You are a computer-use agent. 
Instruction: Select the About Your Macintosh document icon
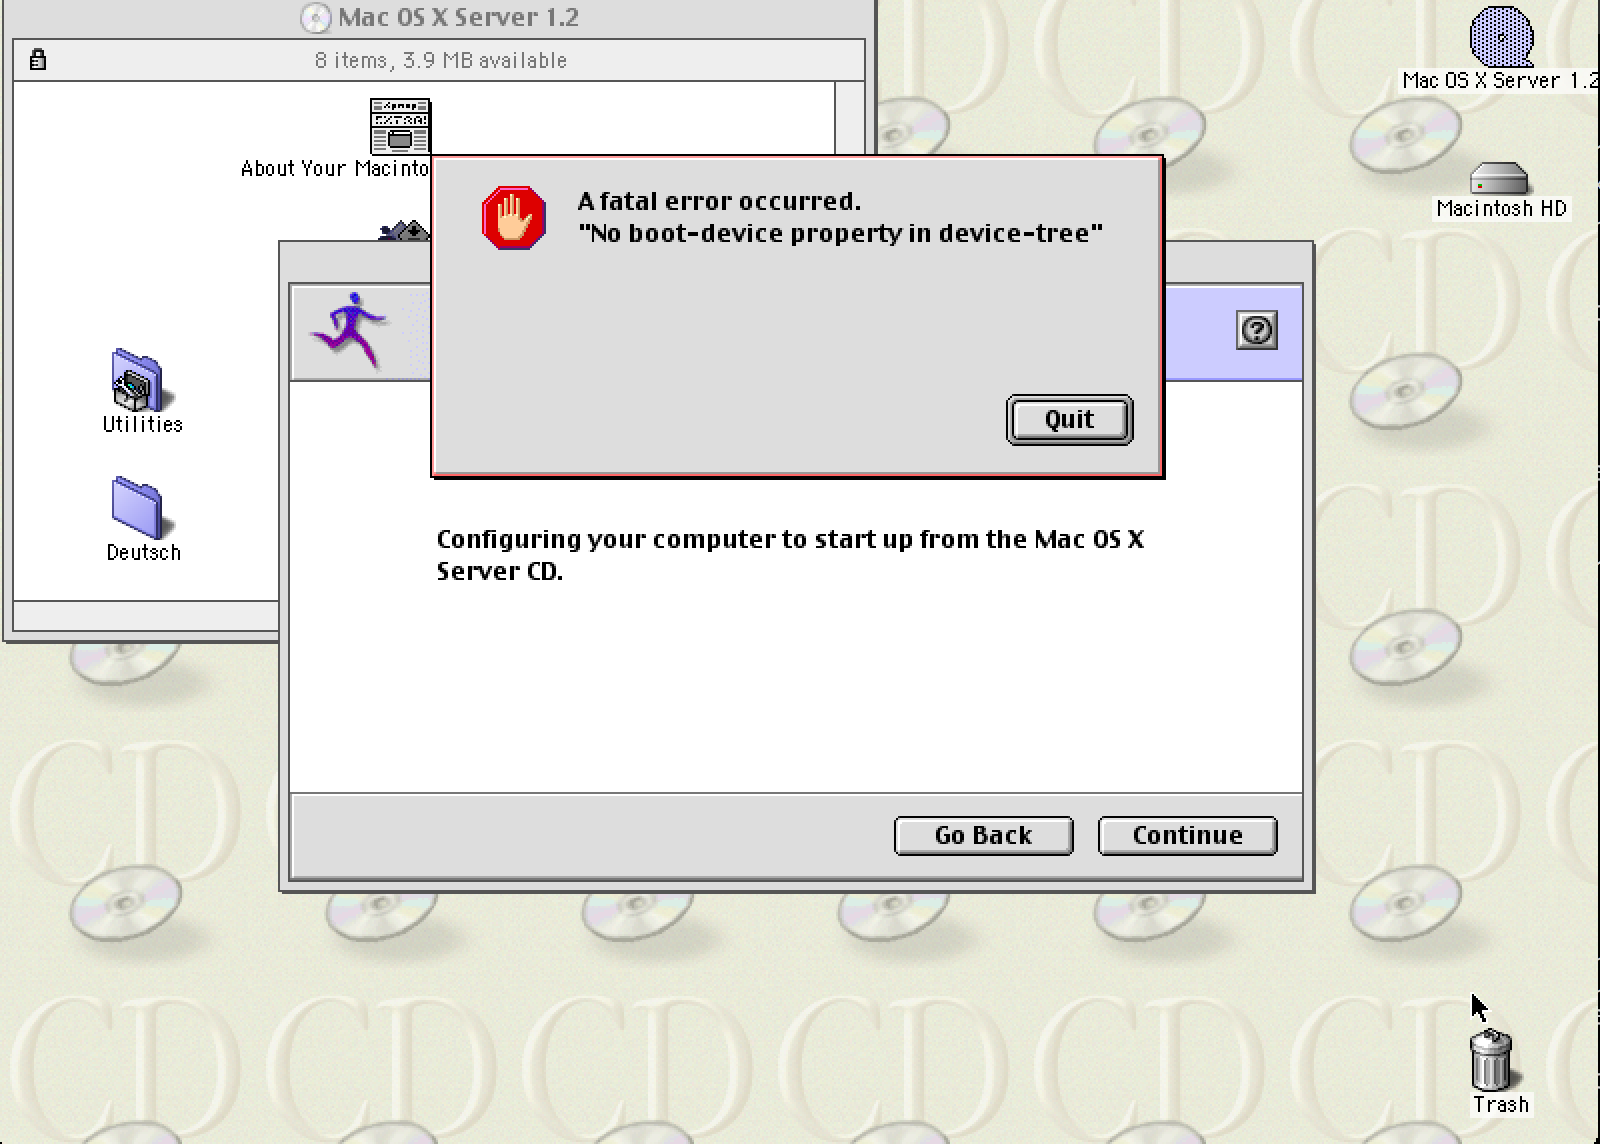tap(400, 126)
